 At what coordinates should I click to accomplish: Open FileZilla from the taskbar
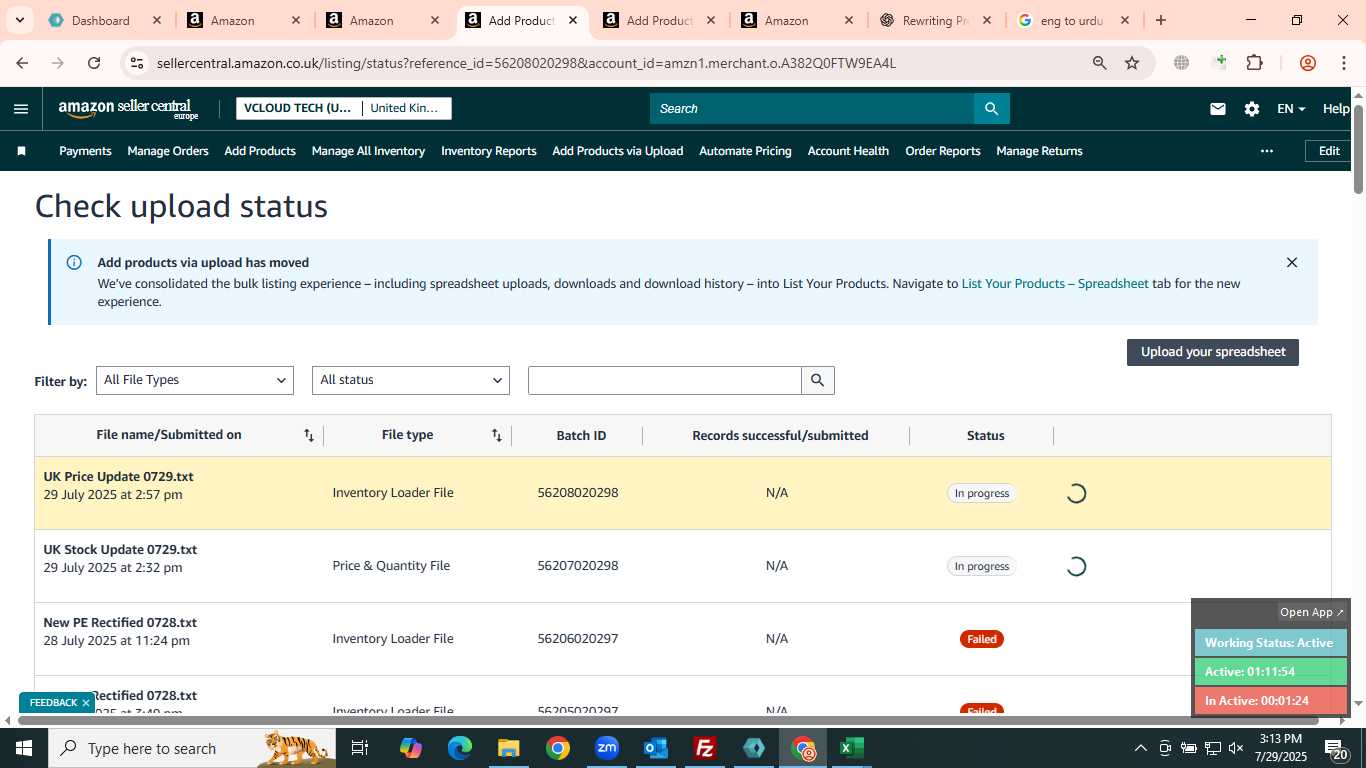705,748
